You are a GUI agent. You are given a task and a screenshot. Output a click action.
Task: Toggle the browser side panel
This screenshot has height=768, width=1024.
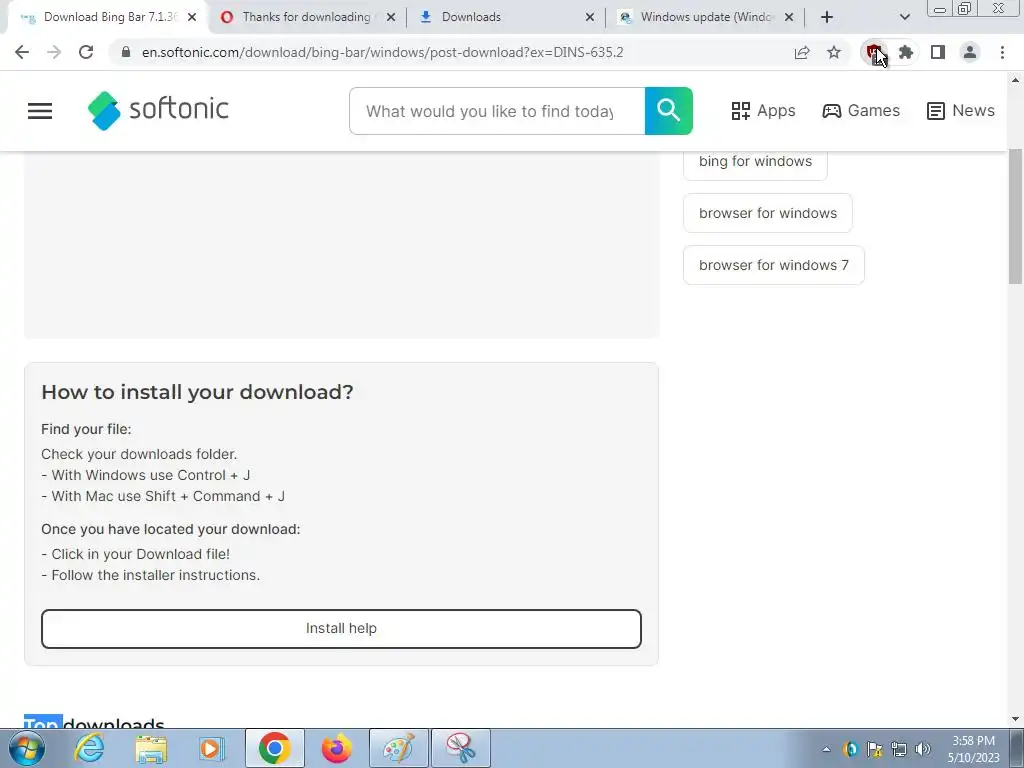coord(938,52)
